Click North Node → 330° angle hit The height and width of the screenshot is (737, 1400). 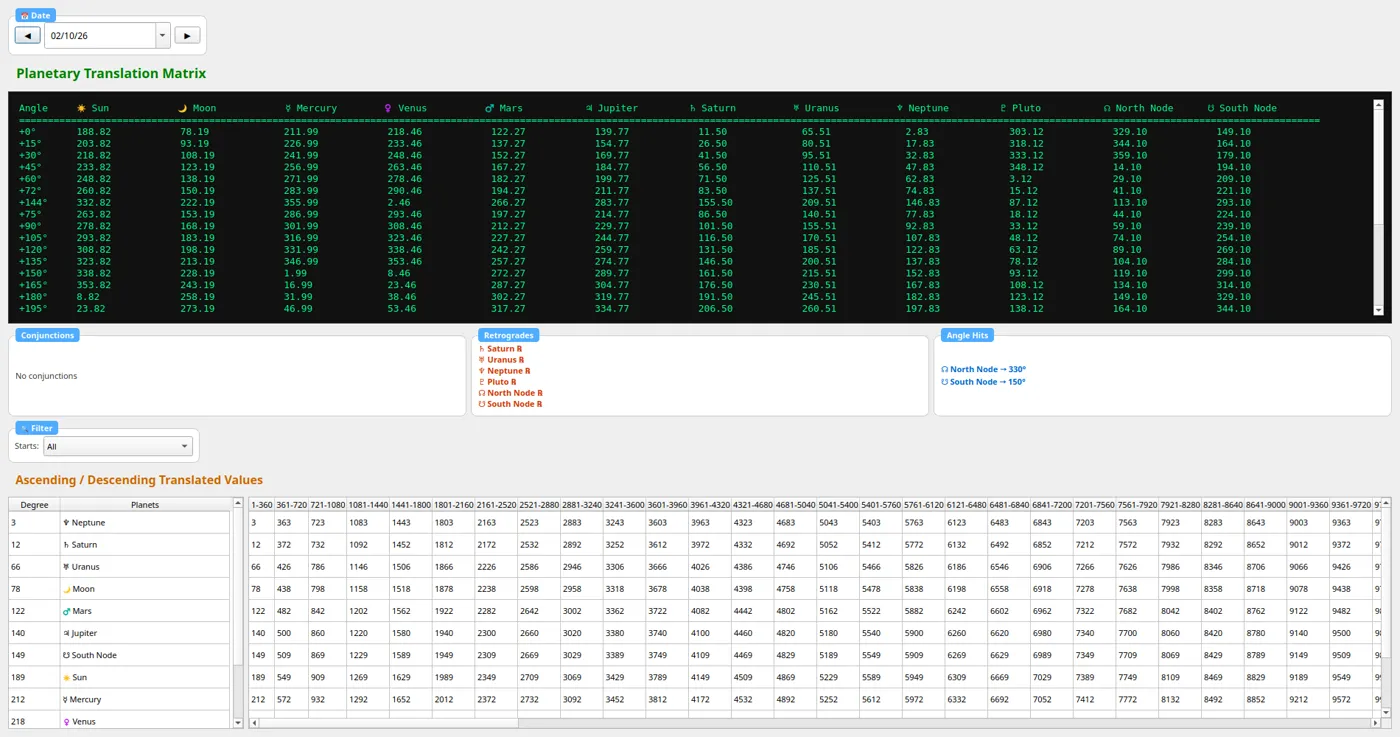983,369
